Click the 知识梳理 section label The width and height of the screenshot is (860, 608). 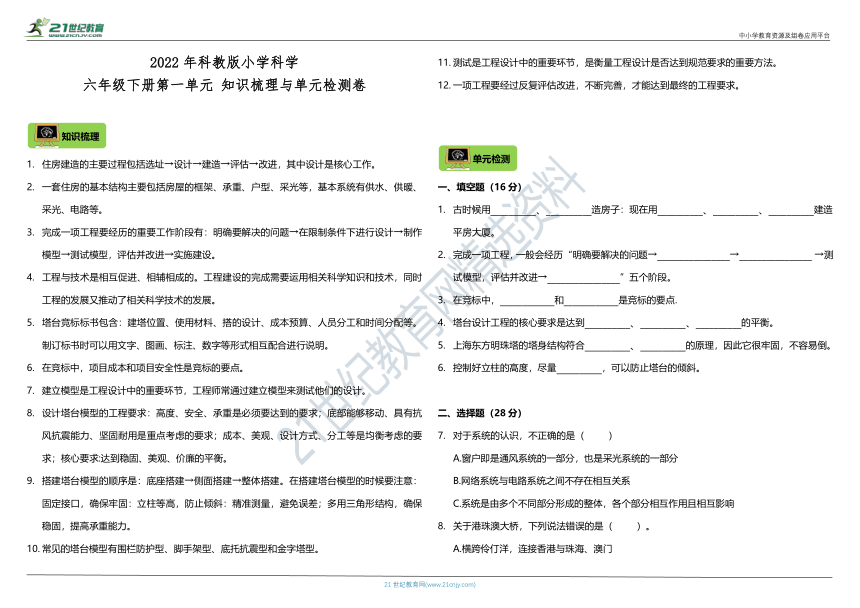coord(80,137)
